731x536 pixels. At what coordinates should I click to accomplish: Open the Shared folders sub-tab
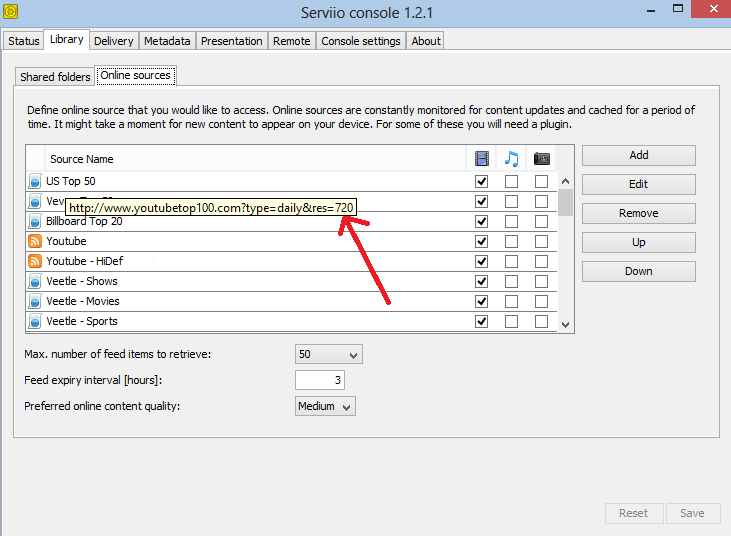click(55, 77)
